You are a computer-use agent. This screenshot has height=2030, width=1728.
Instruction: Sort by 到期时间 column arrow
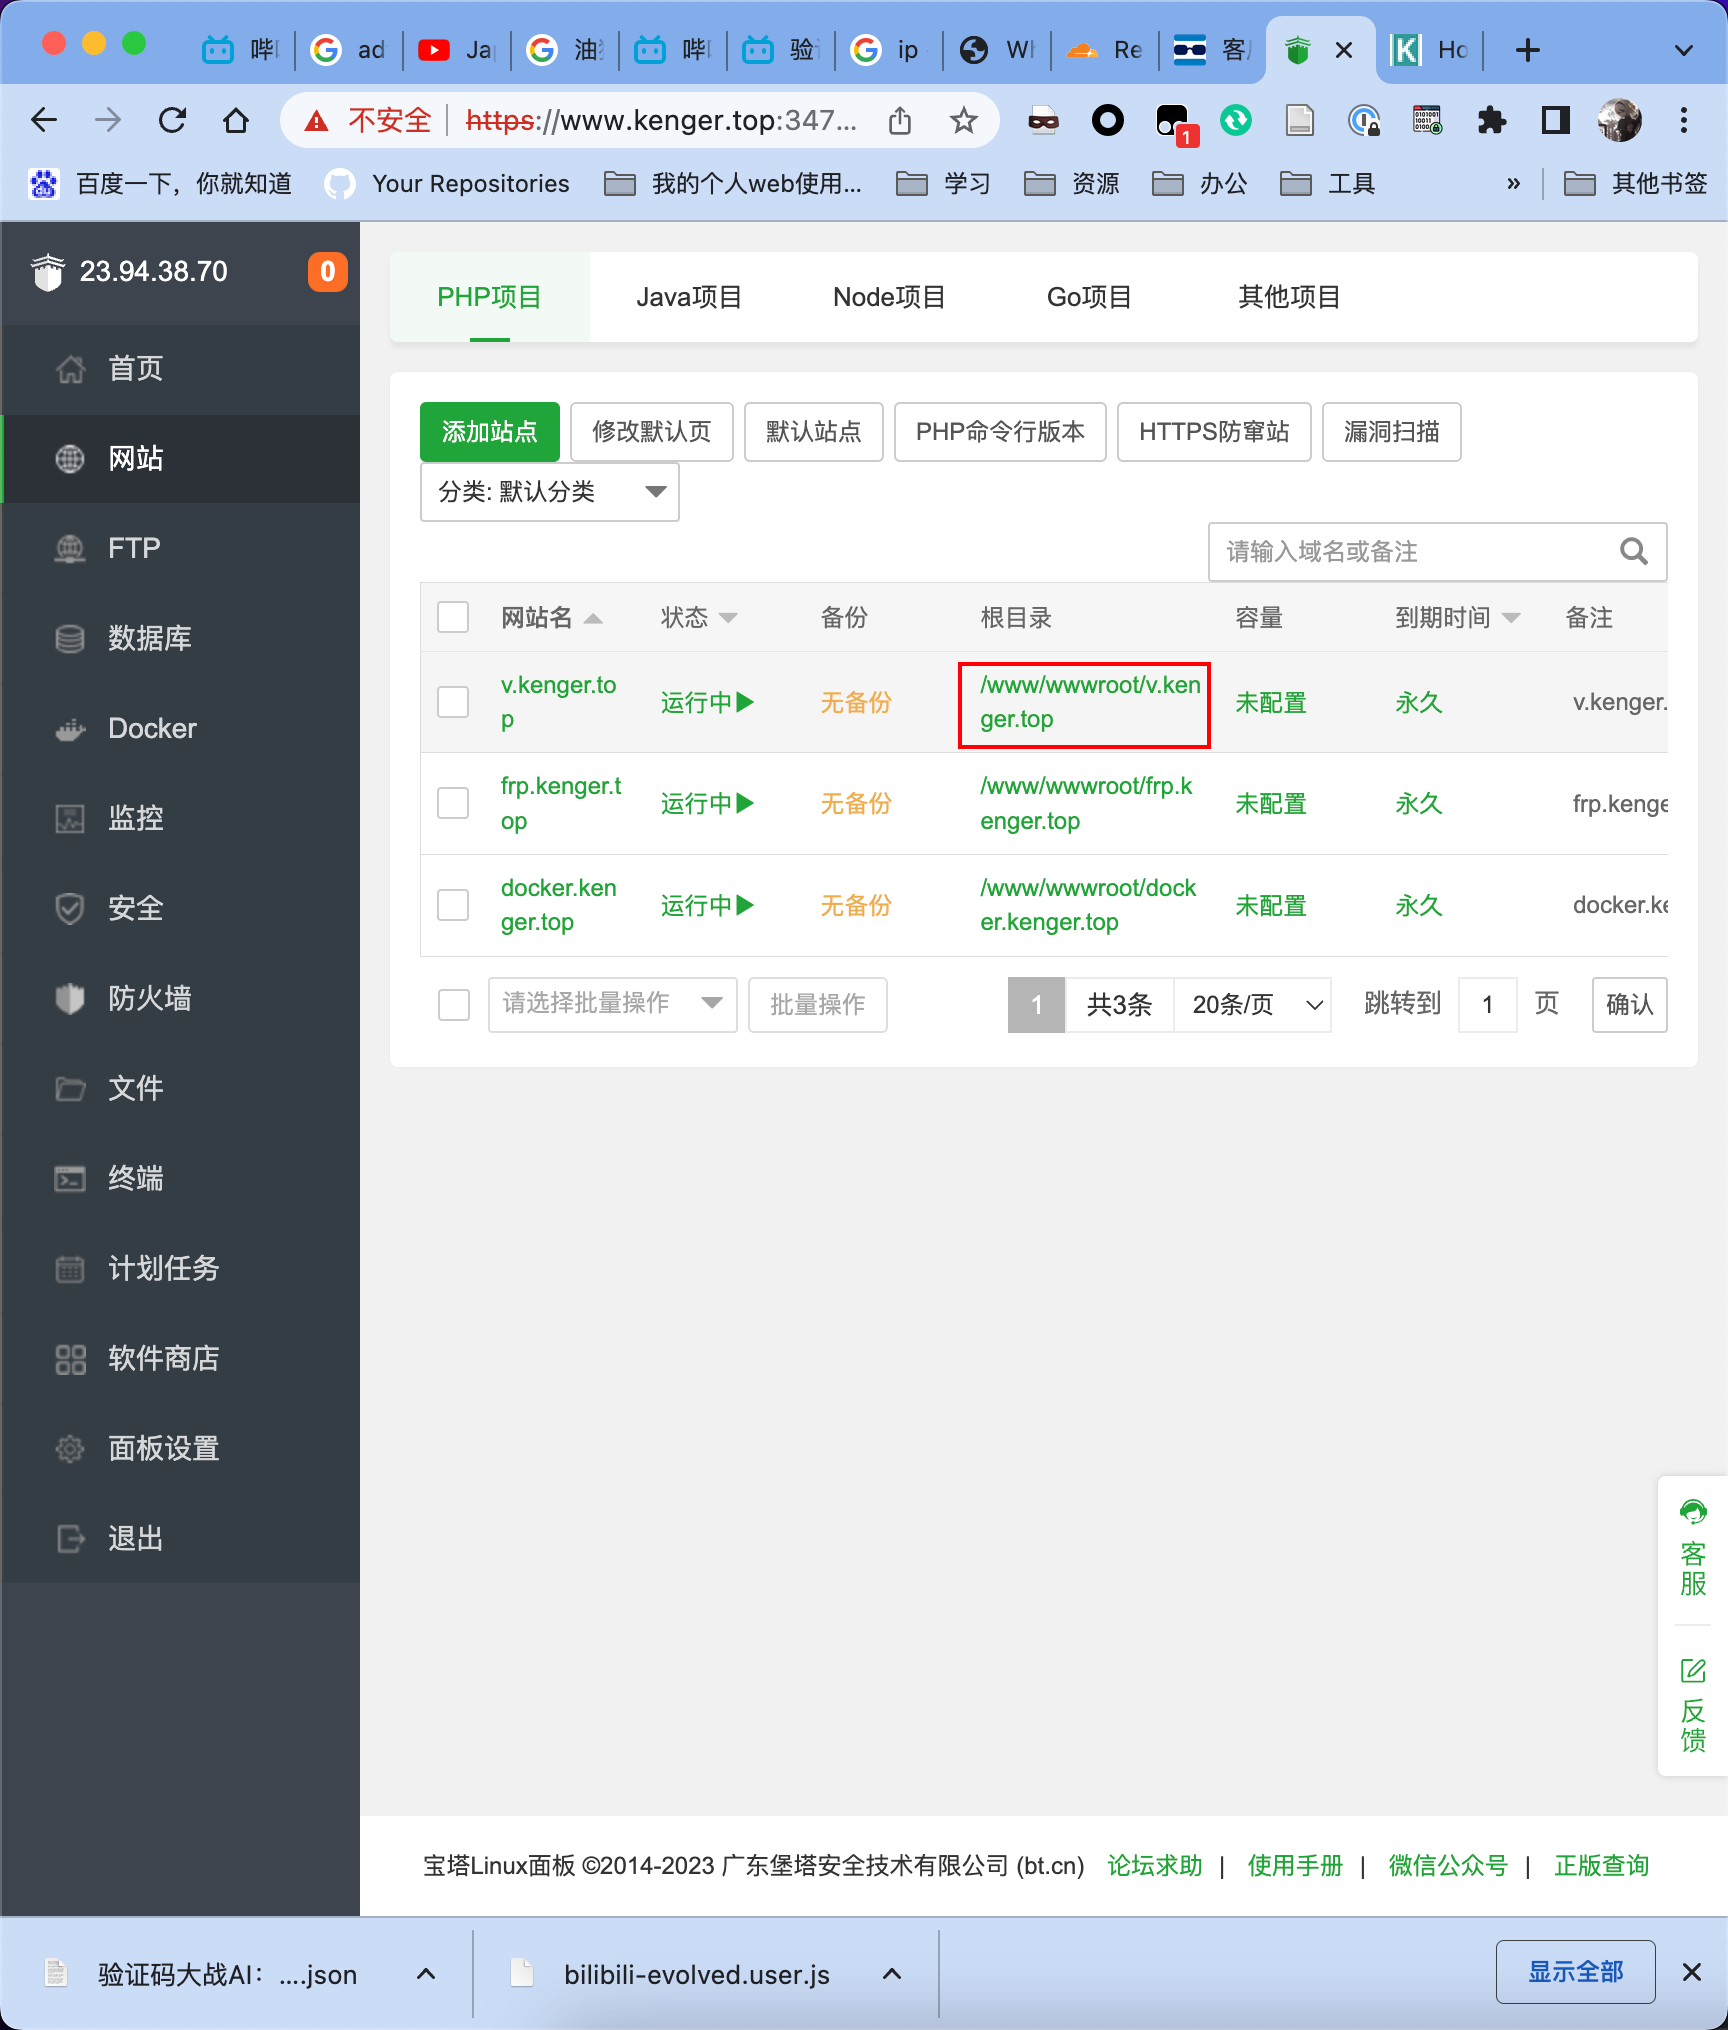pyautogui.click(x=1511, y=618)
